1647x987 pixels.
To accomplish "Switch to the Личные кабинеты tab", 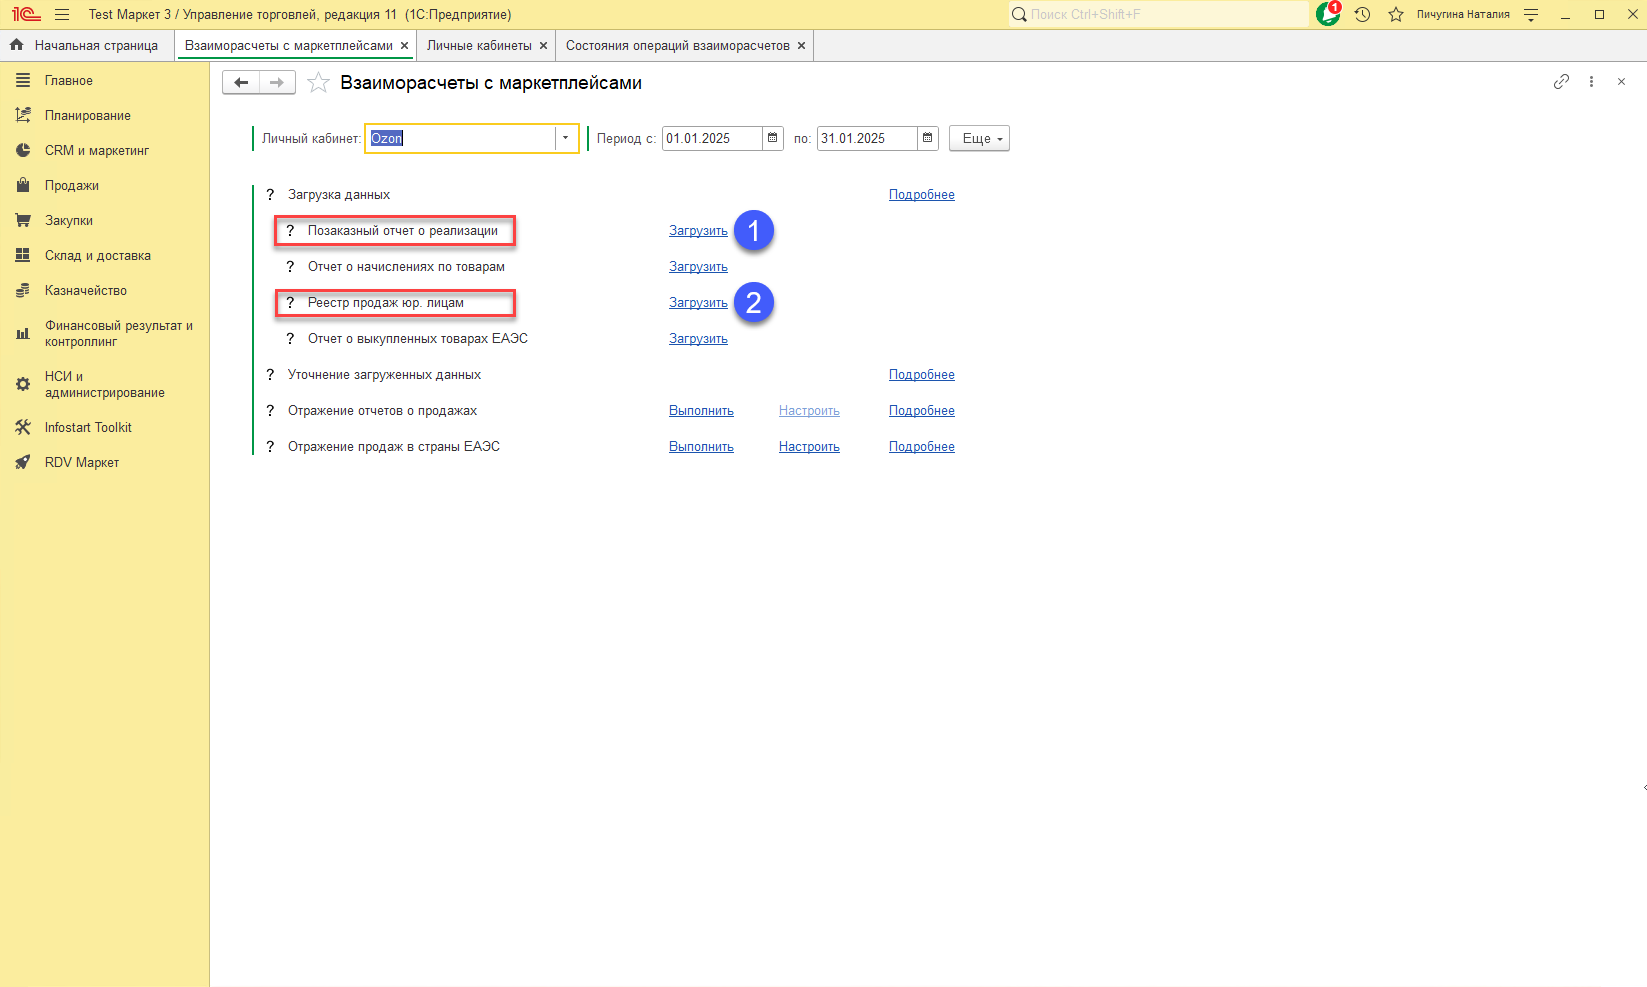I will tap(479, 46).
